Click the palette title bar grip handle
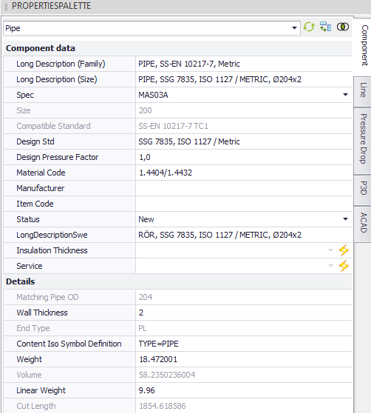Screen dimensions: 371x413 pos(6,6)
